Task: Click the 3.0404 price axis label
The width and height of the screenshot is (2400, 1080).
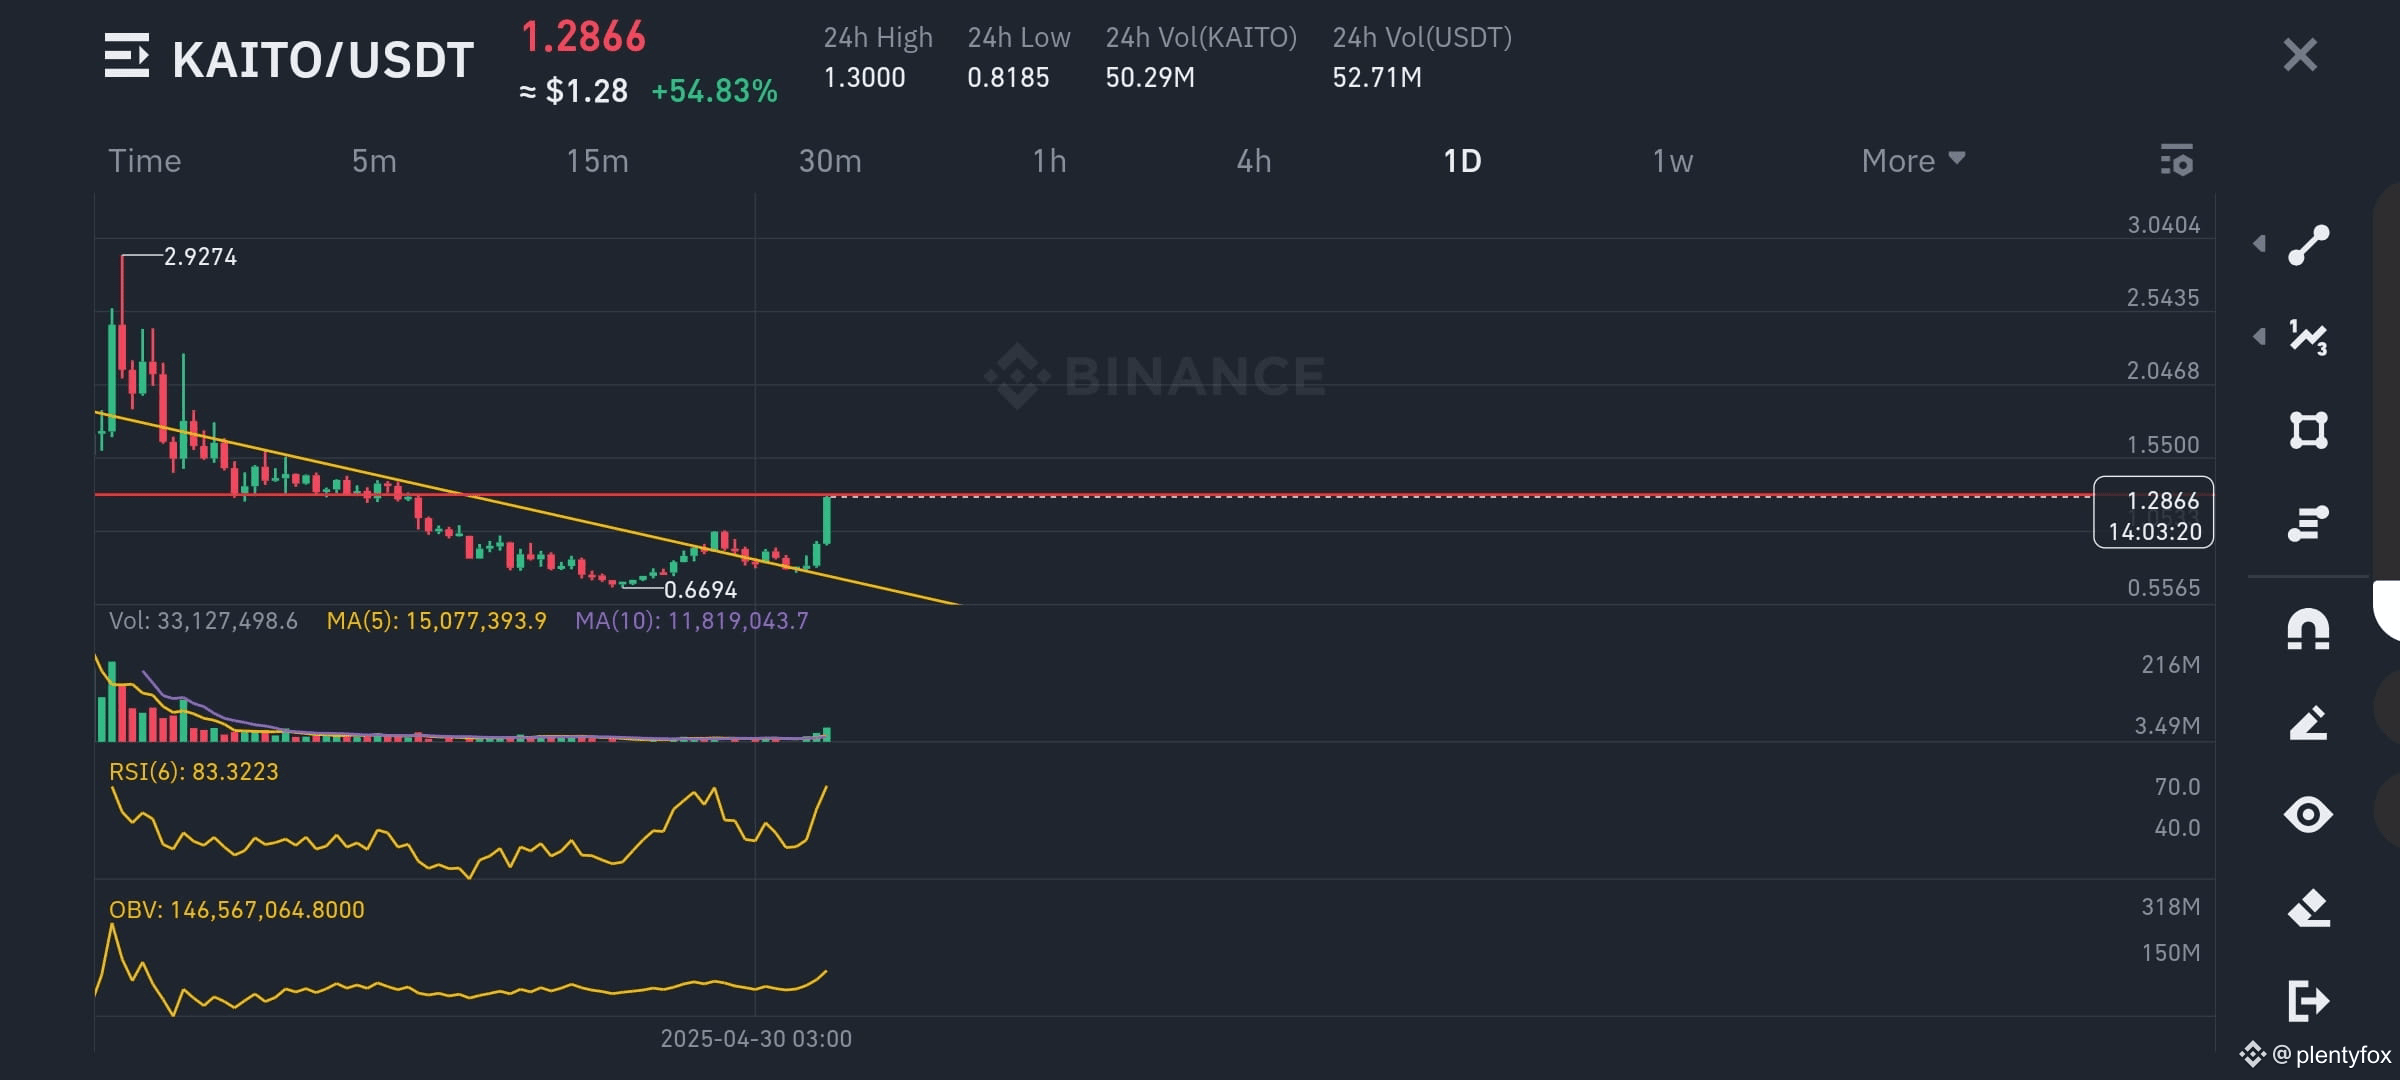Action: point(2163,225)
